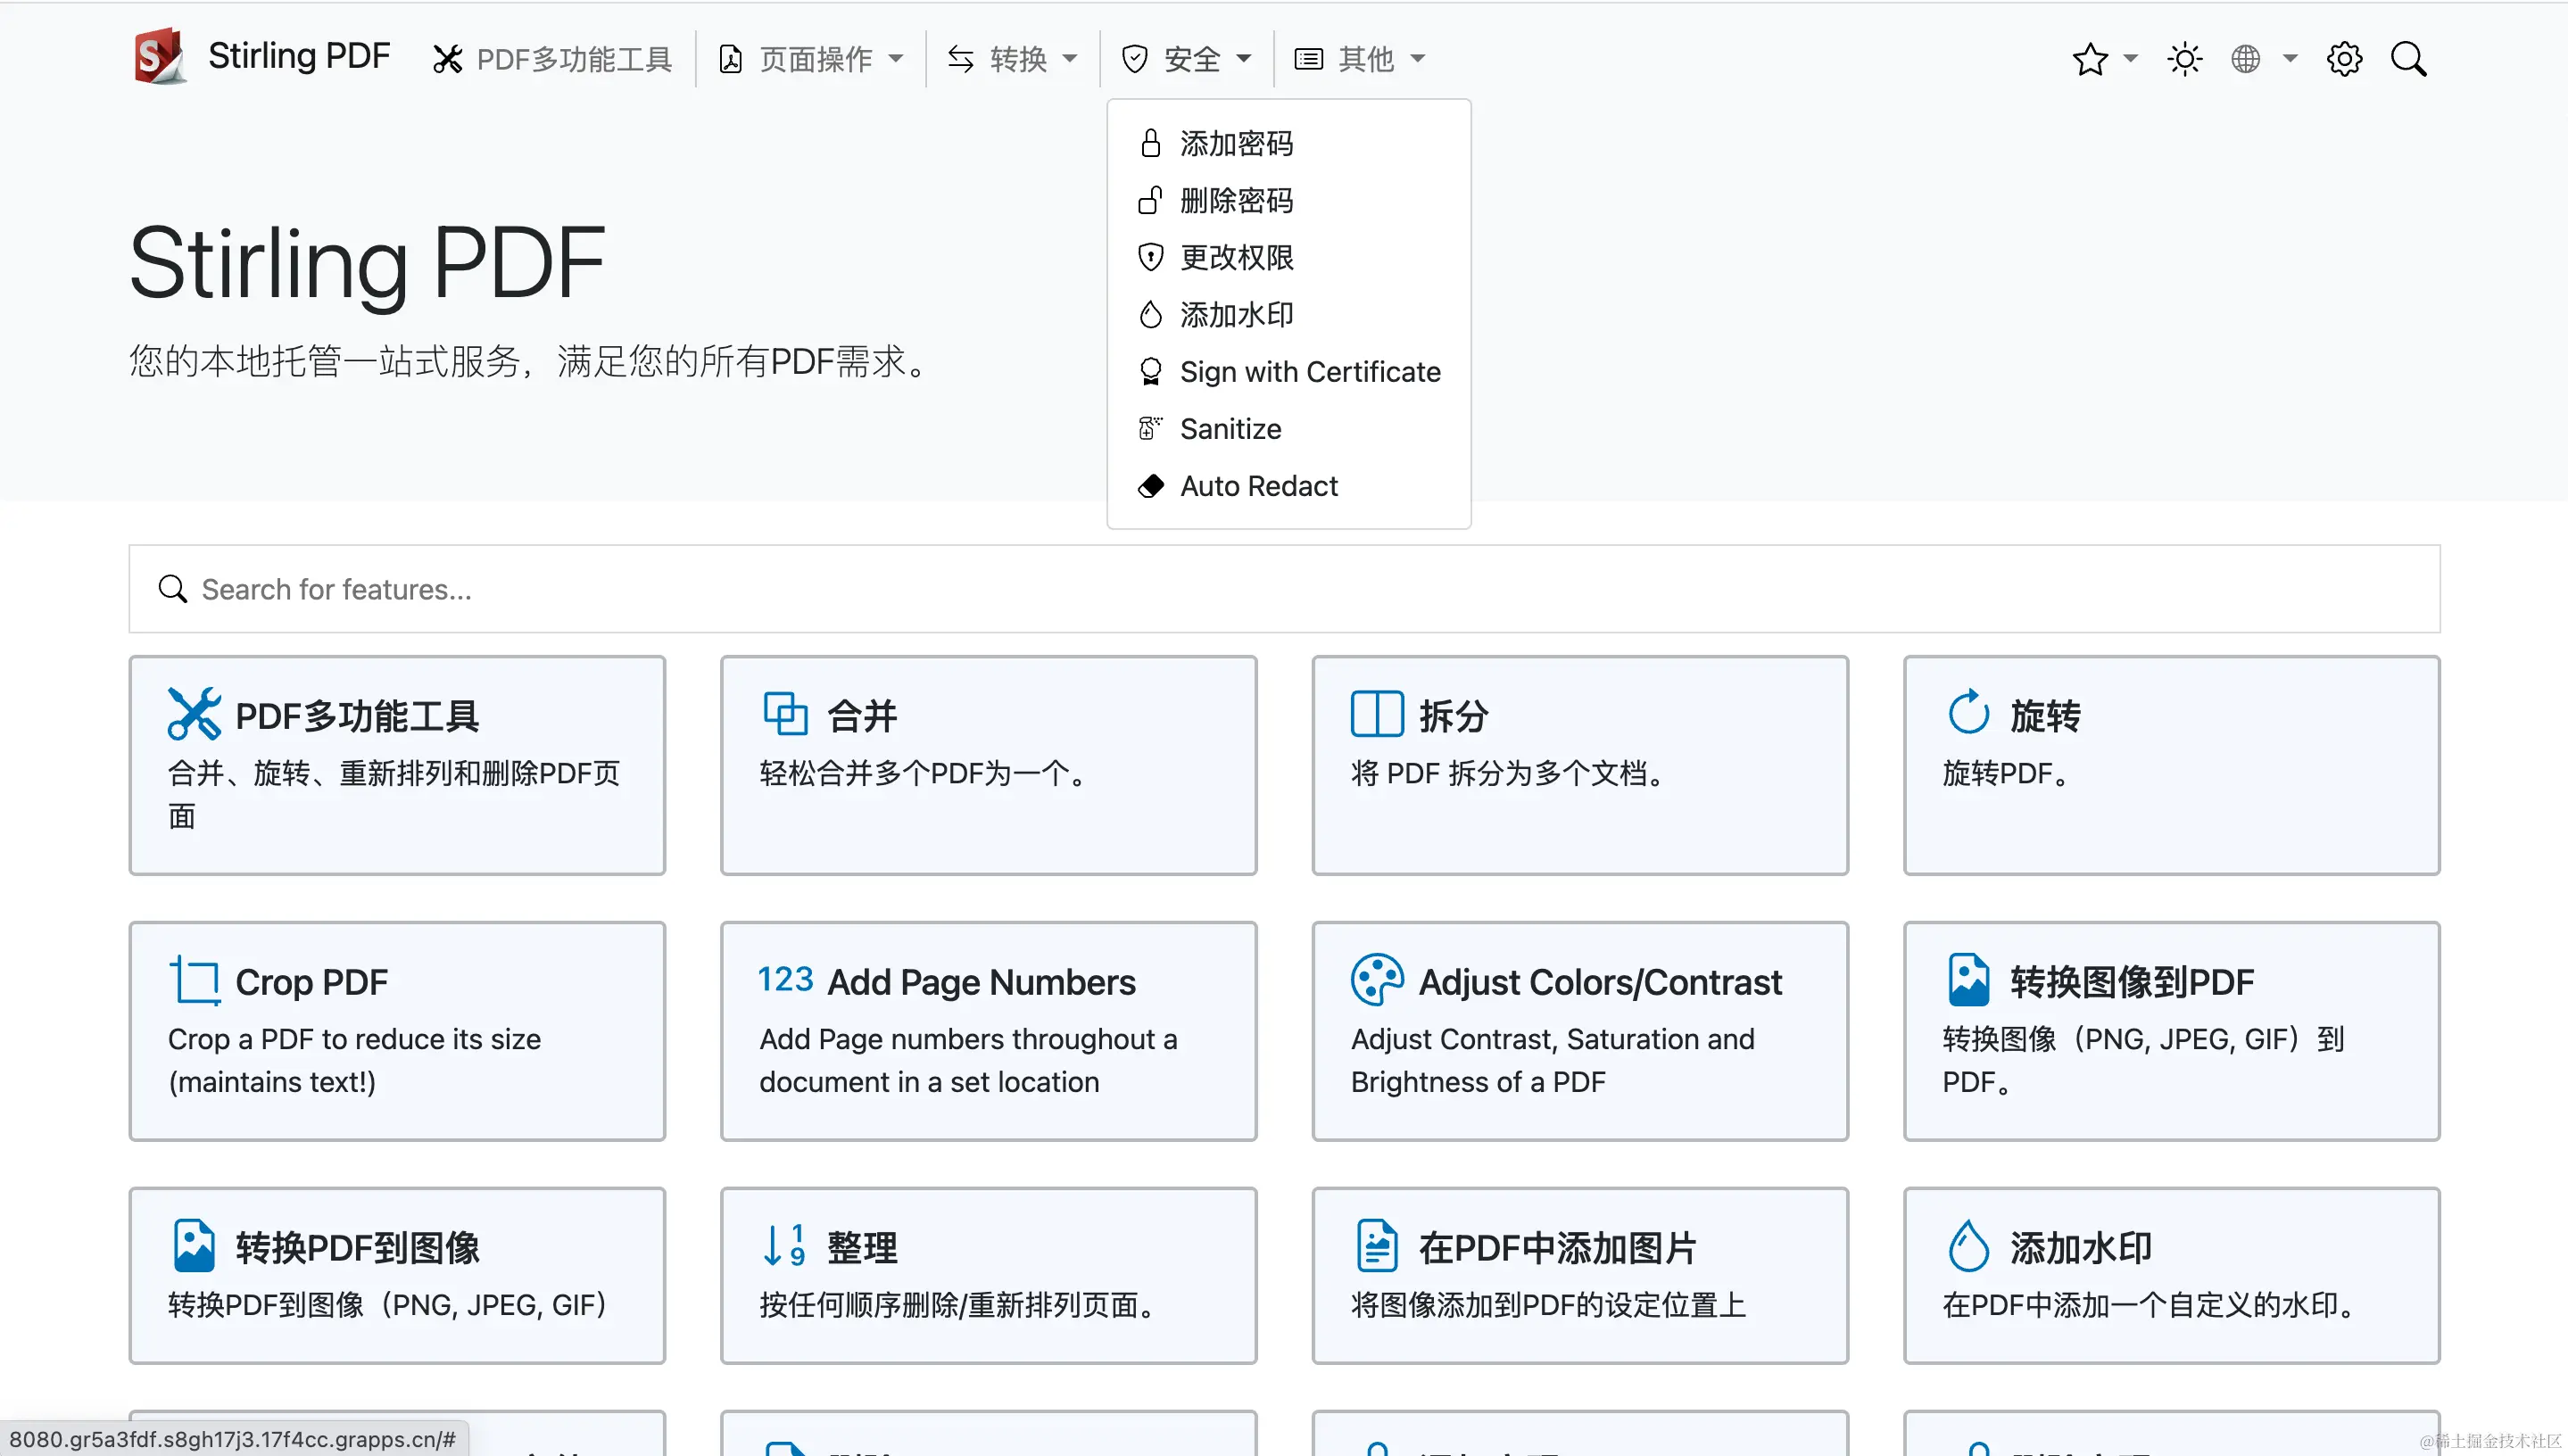Open the 转换 dropdown menu
This screenshot has width=2568, height=1456.
(1012, 59)
